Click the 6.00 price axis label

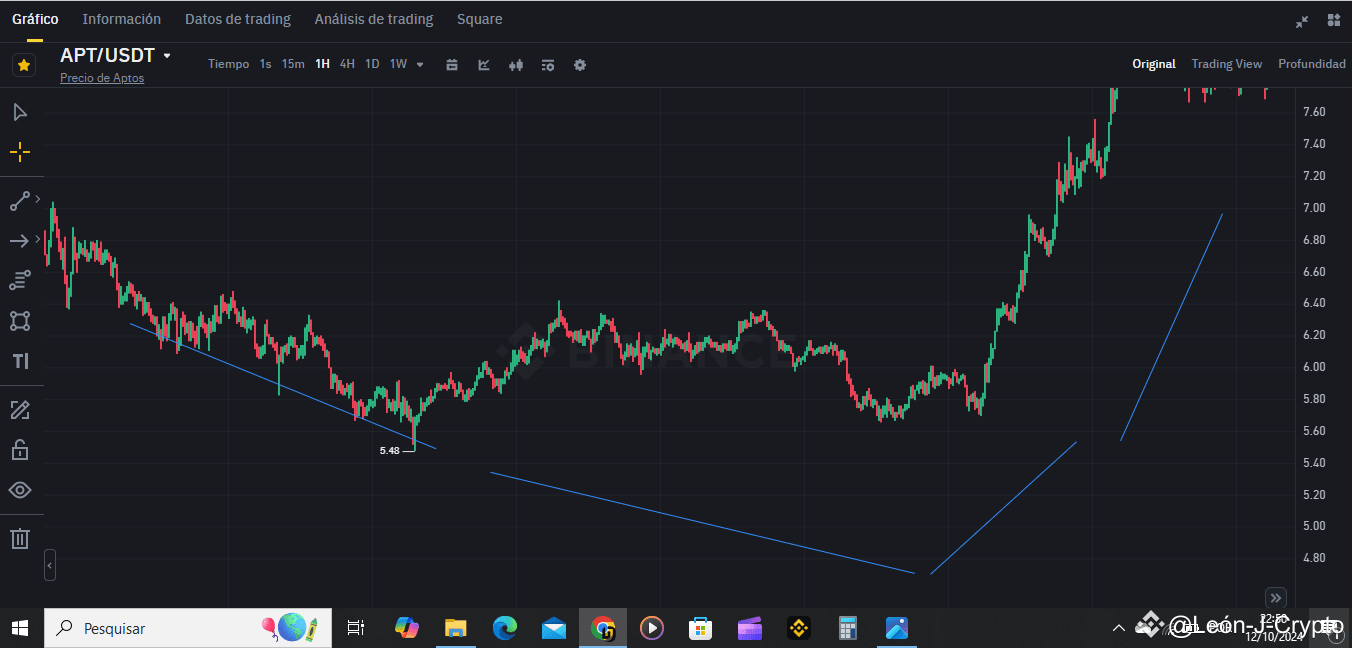click(x=1314, y=367)
